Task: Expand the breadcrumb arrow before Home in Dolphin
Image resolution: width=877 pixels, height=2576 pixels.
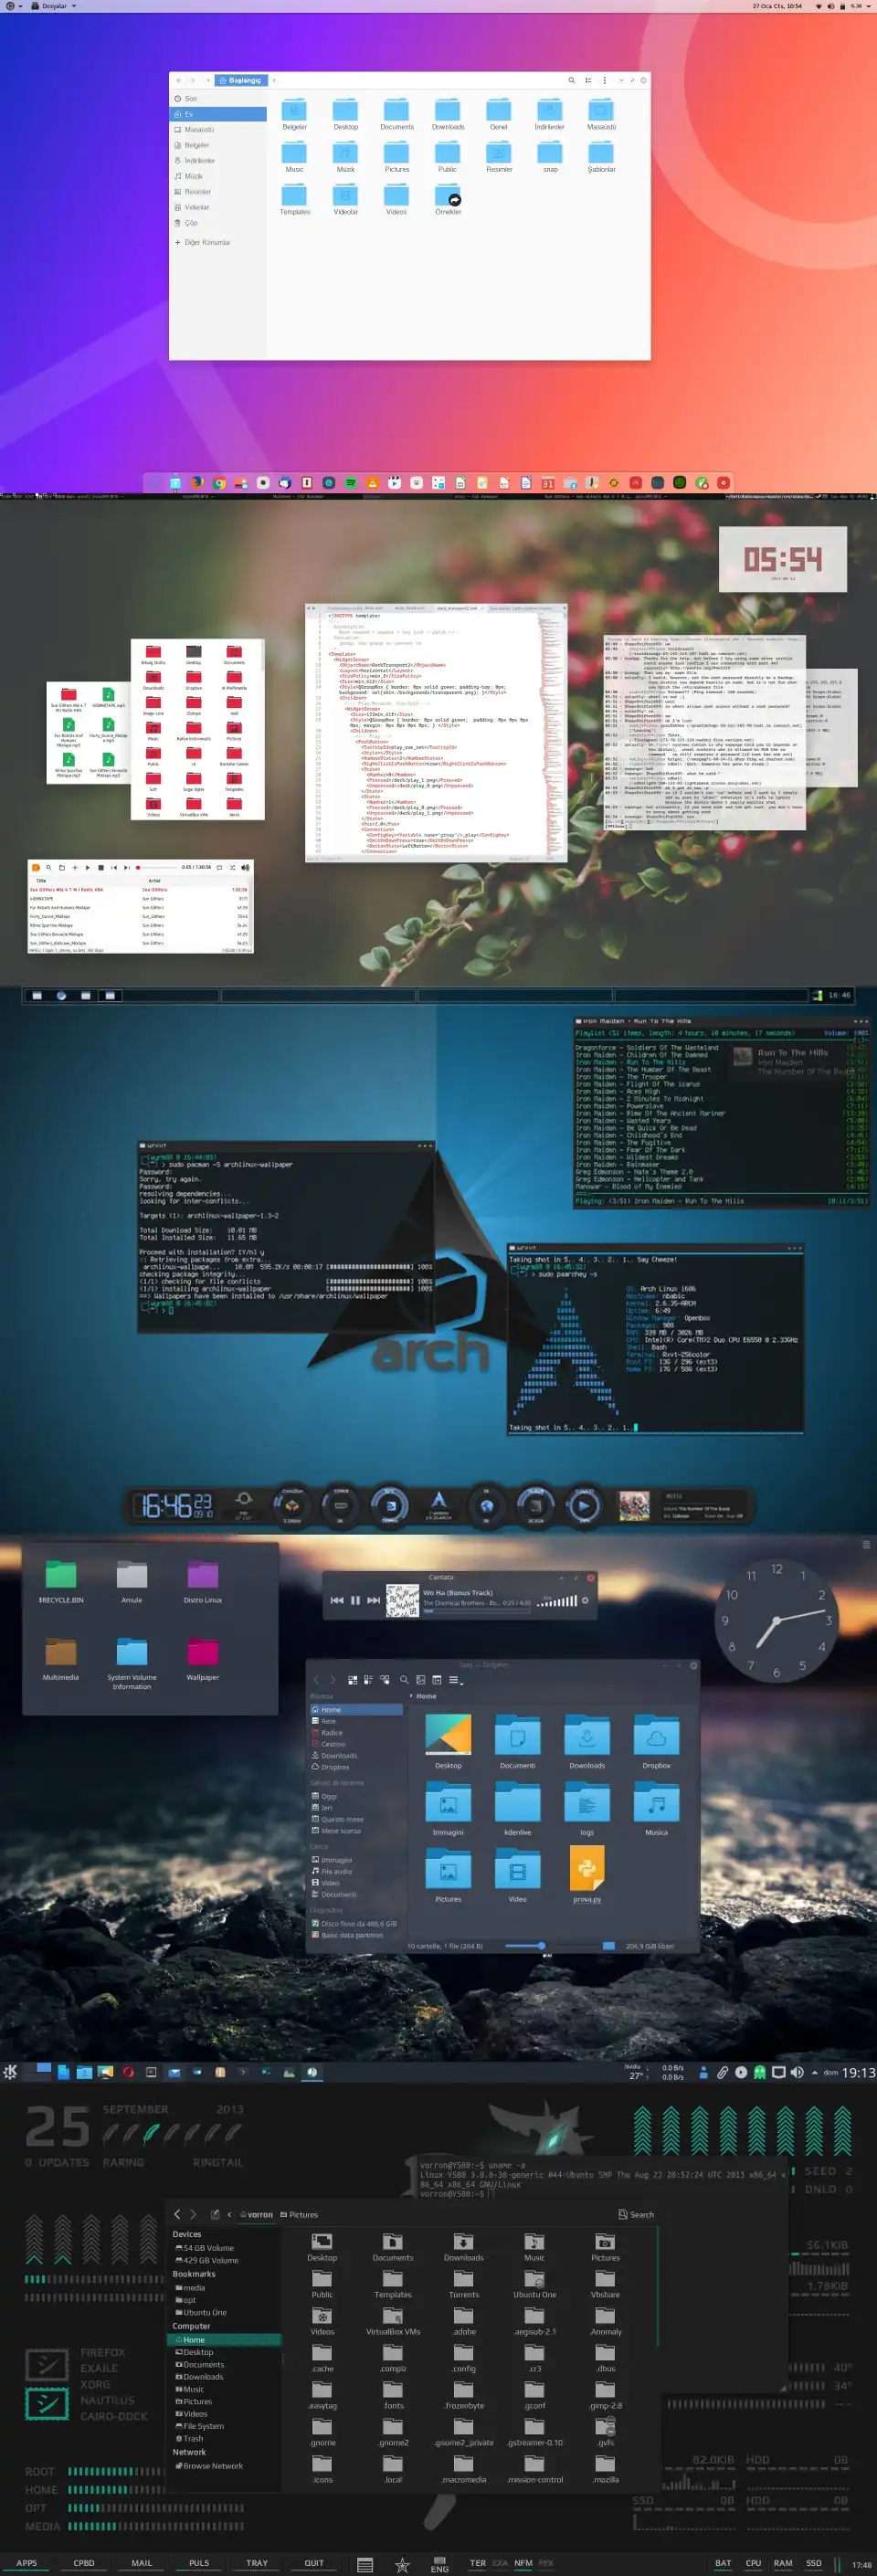Action: click(411, 1696)
